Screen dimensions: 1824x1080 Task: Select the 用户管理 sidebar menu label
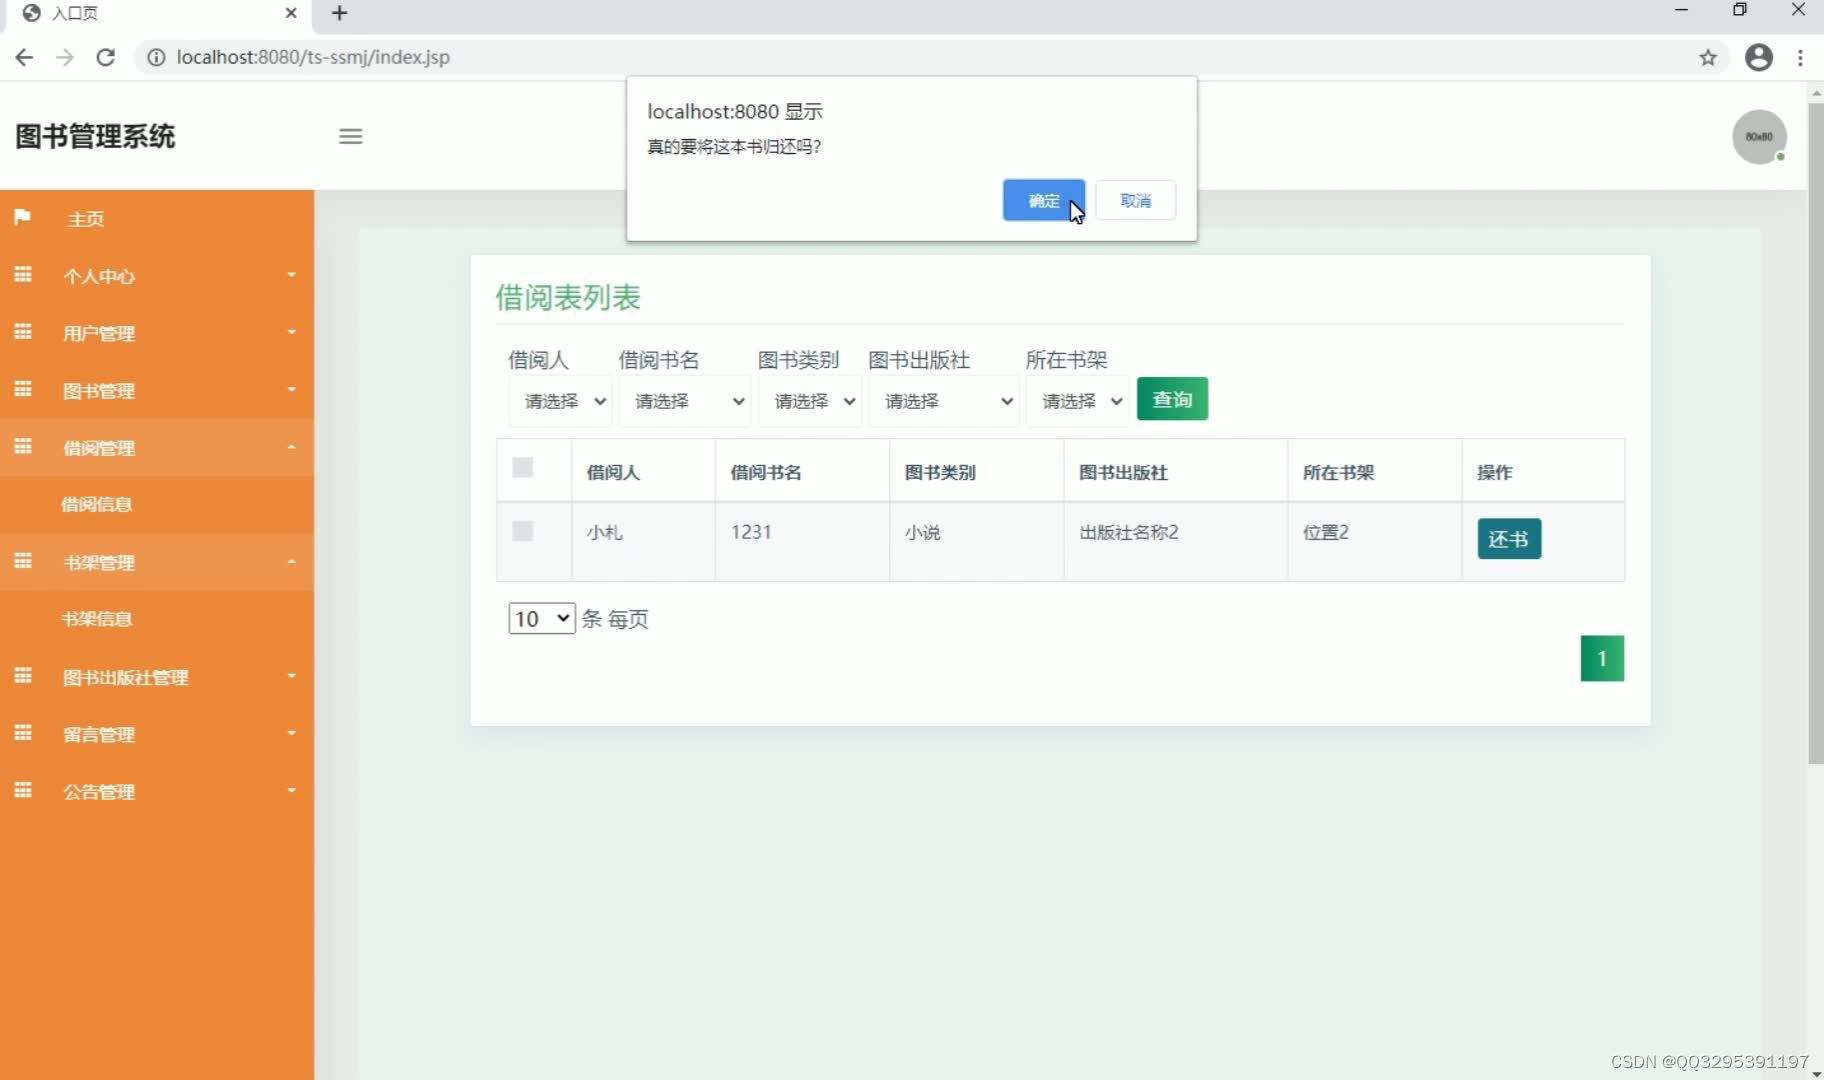(99, 333)
